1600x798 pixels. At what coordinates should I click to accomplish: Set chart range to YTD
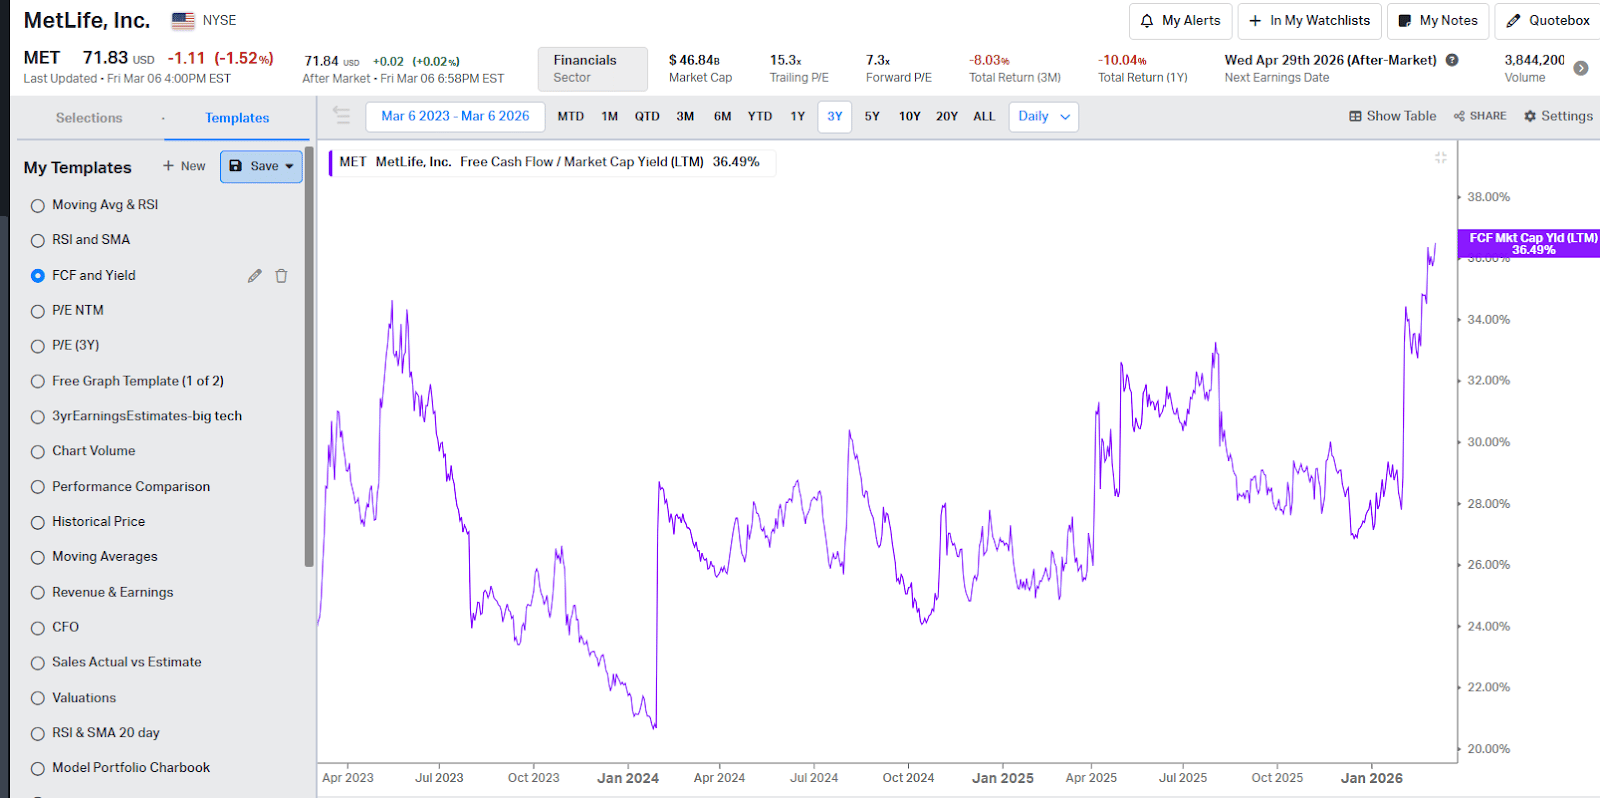click(760, 117)
